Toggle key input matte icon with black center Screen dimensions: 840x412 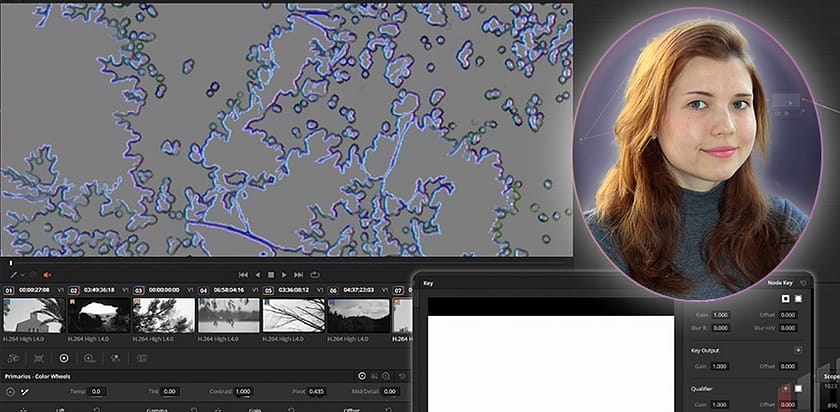coord(786,298)
